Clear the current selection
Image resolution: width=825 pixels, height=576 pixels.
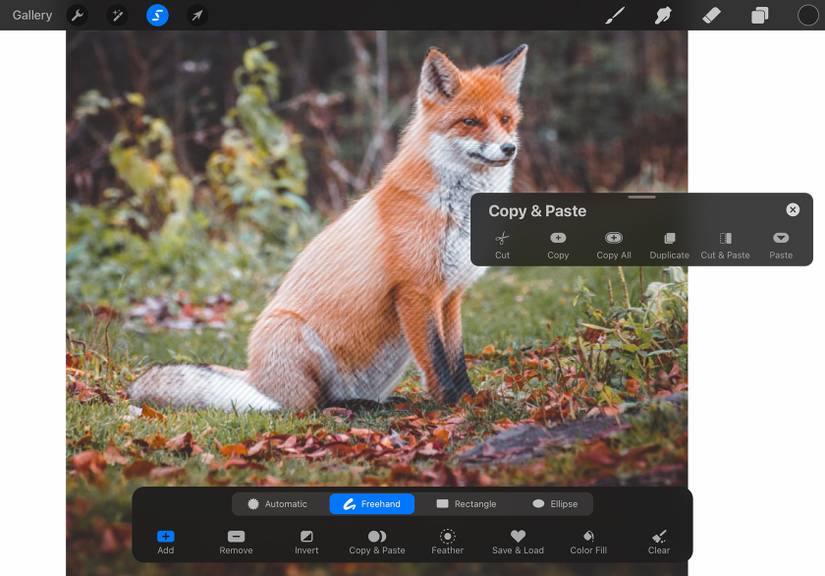(658, 540)
